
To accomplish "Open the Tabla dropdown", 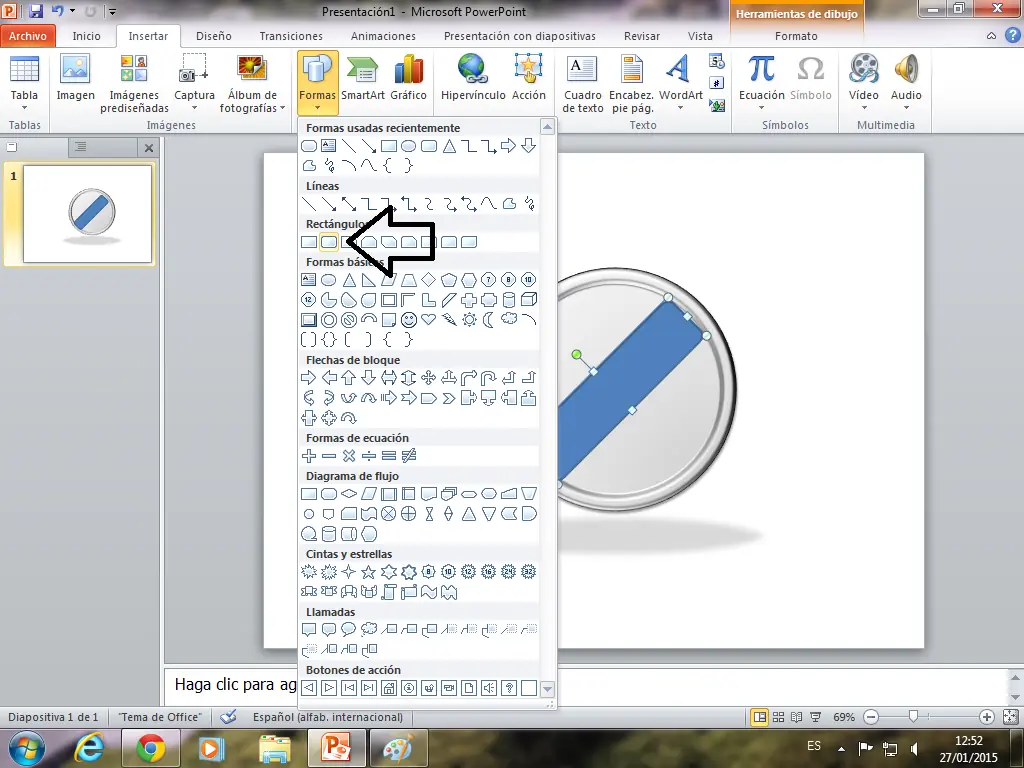I will coord(24,83).
